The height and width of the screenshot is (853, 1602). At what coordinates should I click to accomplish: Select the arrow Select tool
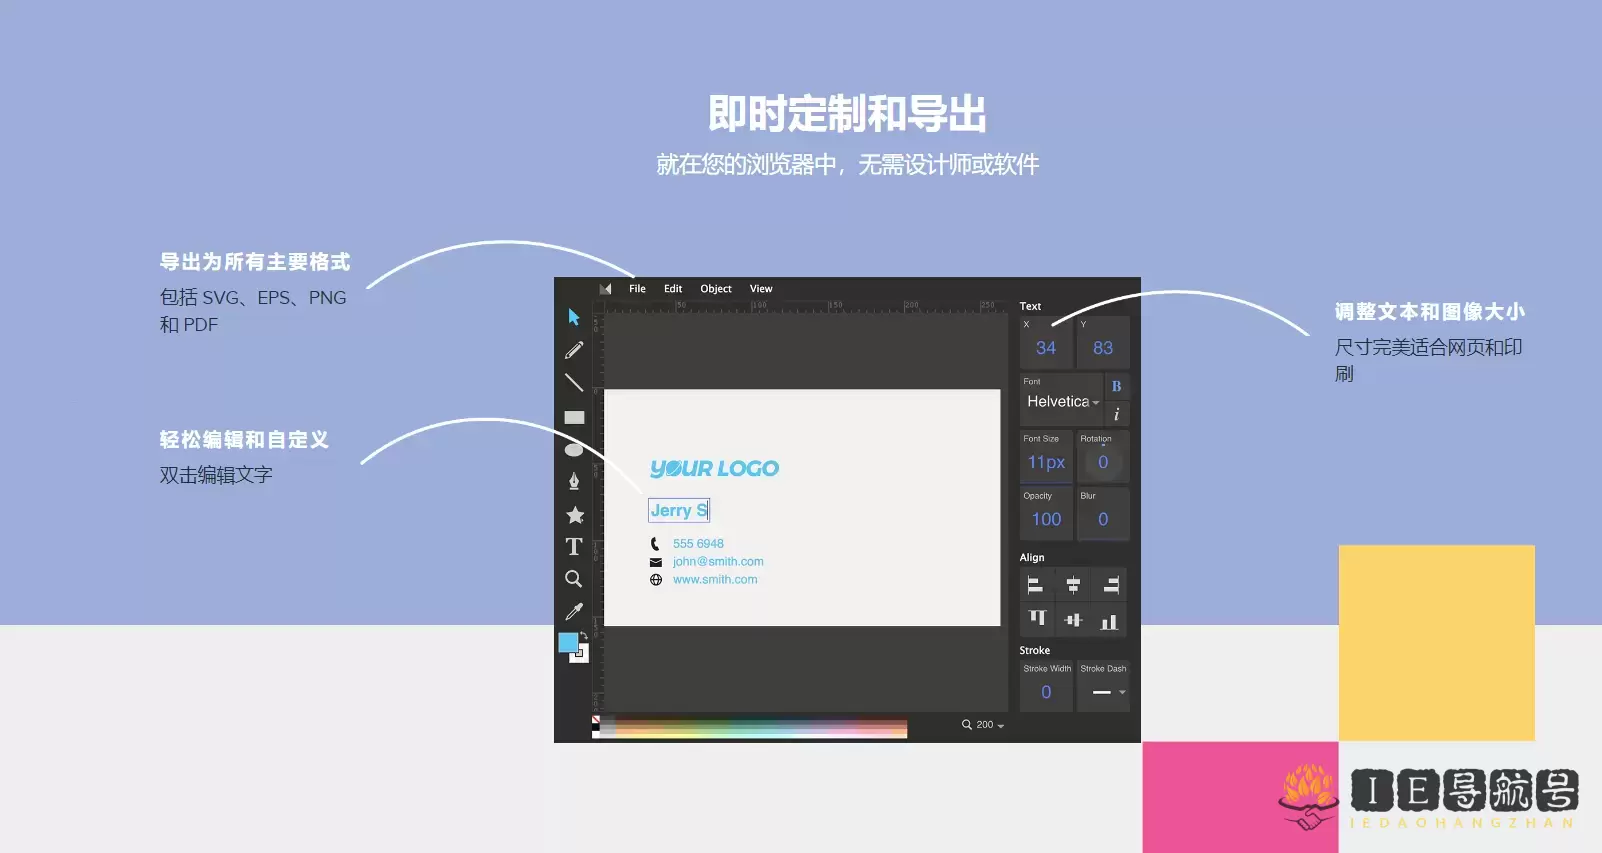click(x=574, y=317)
